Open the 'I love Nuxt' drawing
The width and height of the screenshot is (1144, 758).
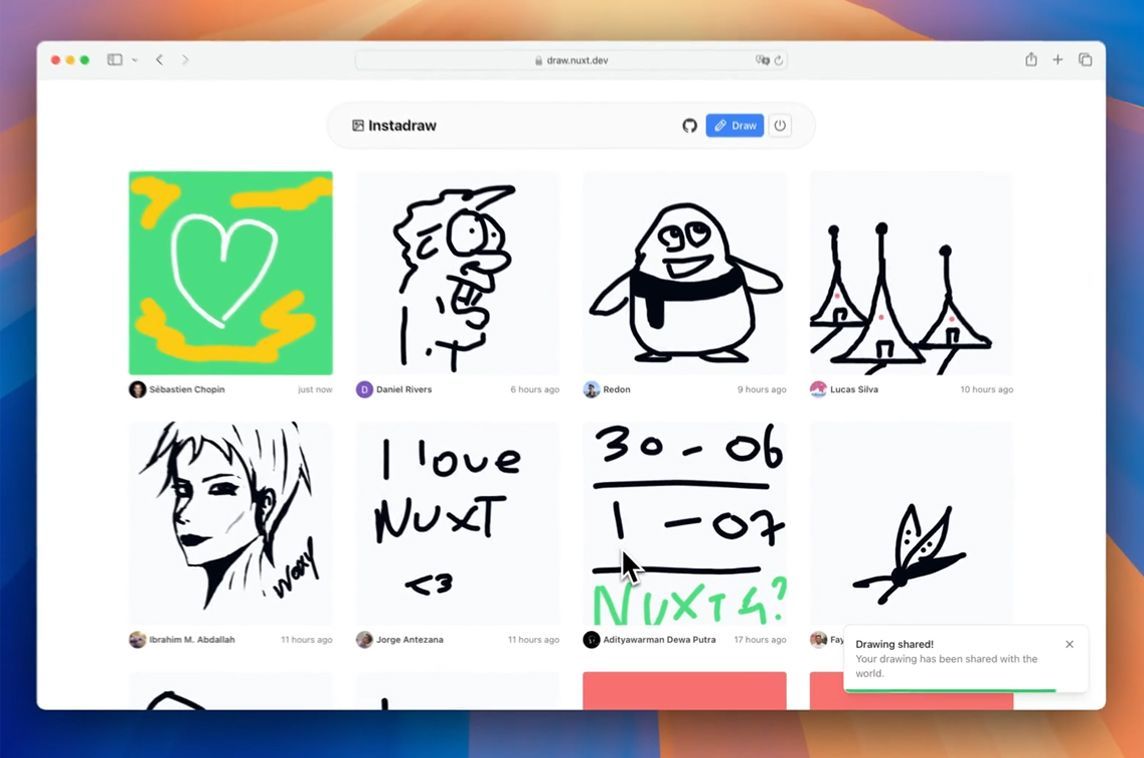457,523
